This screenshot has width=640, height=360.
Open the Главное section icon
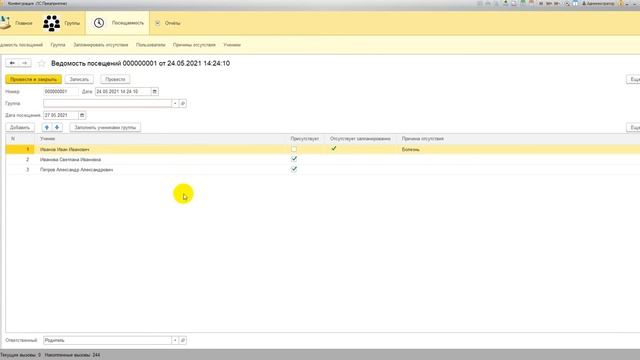[x=5, y=23]
